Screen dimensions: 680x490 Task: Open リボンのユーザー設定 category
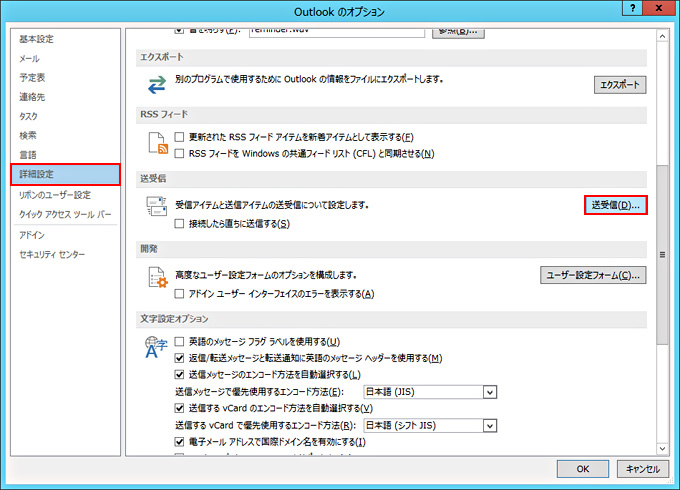pyautogui.click(x=55, y=195)
